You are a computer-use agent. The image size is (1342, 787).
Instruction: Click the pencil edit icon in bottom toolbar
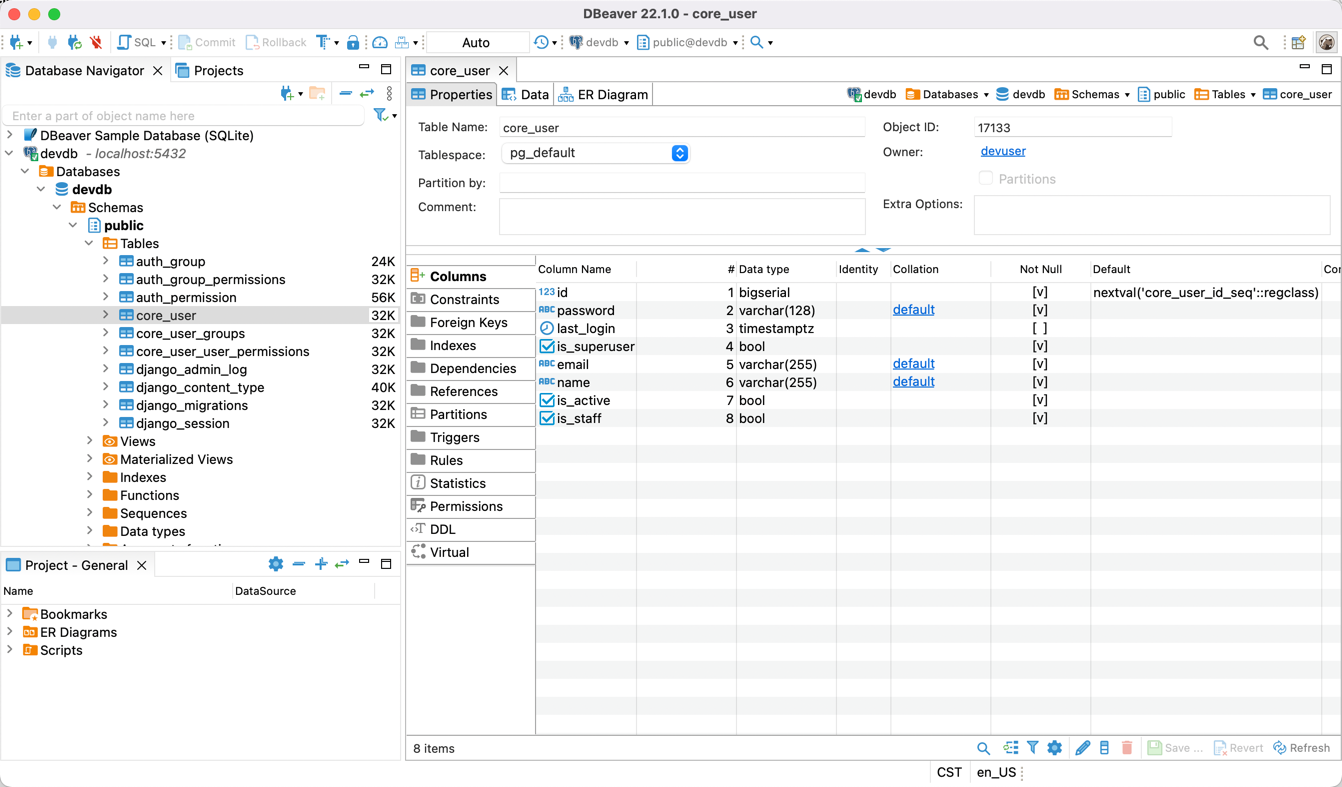pos(1082,748)
